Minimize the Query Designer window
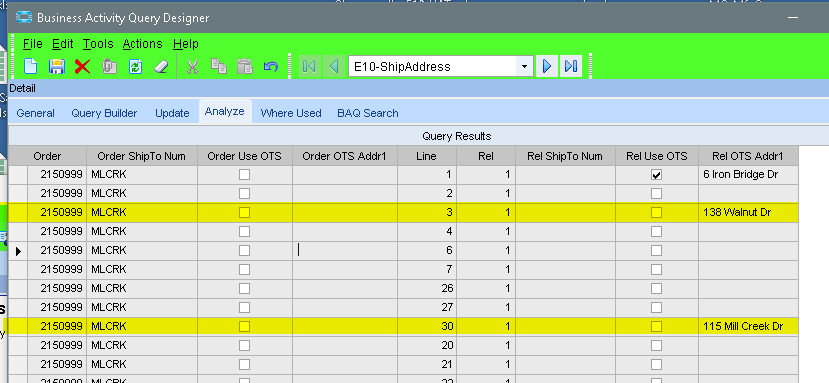The image size is (829, 383). pyautogui.click(x=793, y=17)
